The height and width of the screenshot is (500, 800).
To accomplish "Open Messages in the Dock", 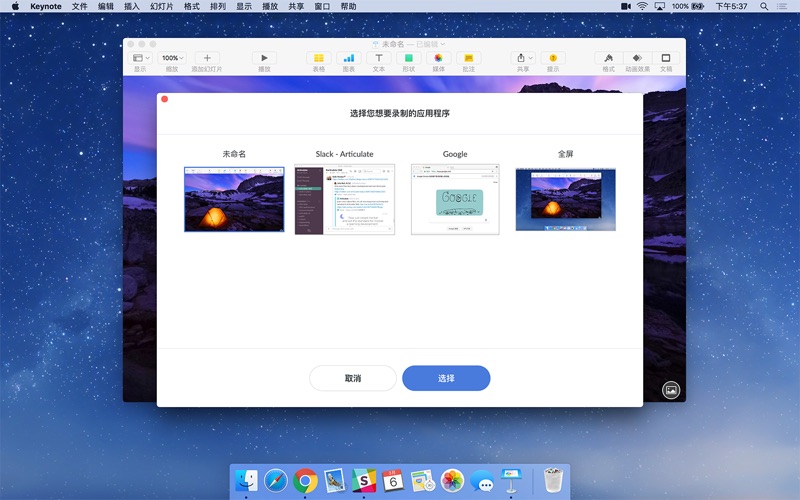I will pyautogui.click(x=482, y=481).
